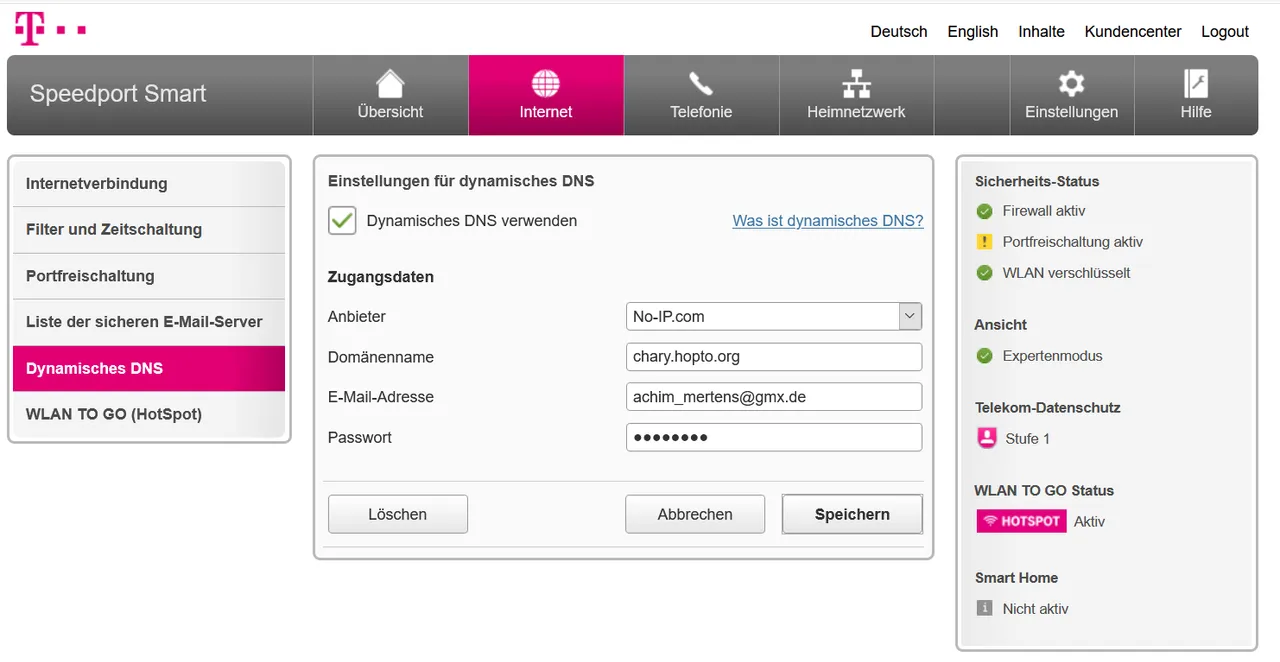Open the Heimnetzwerk tab label

click(x=856, y=112)
